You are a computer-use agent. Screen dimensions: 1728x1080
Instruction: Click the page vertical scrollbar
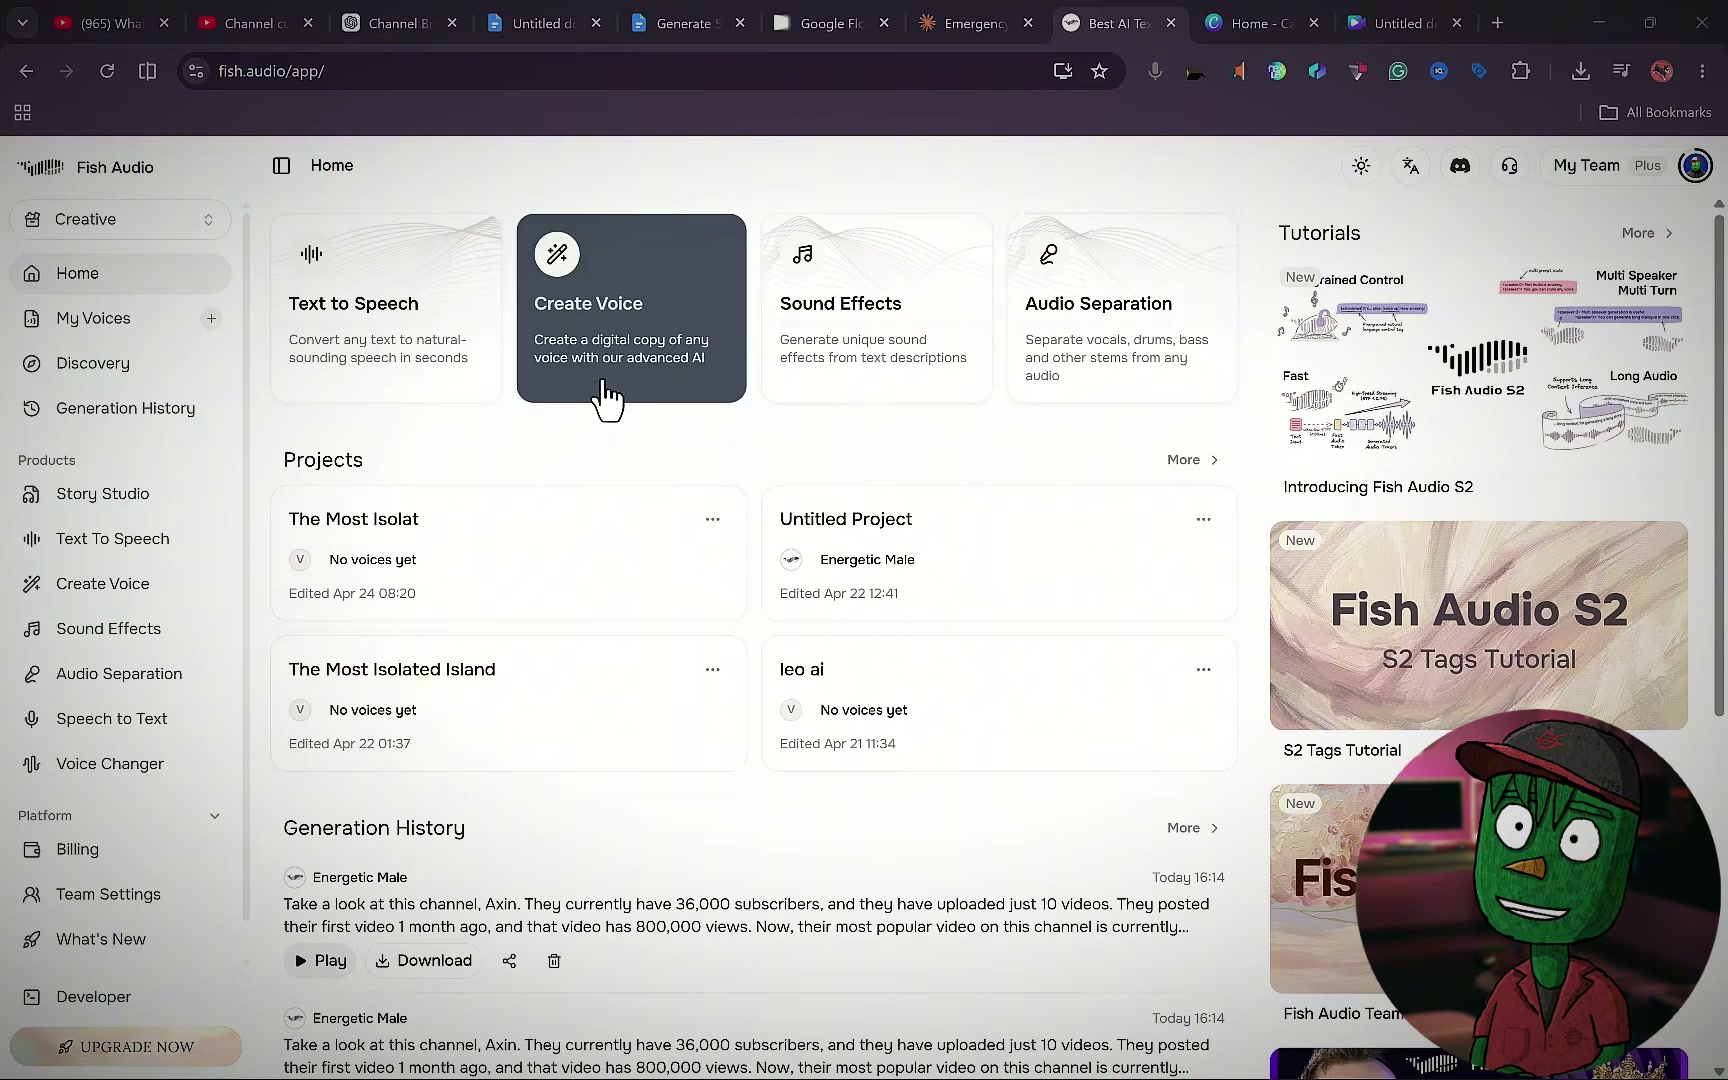point(1719,465)
